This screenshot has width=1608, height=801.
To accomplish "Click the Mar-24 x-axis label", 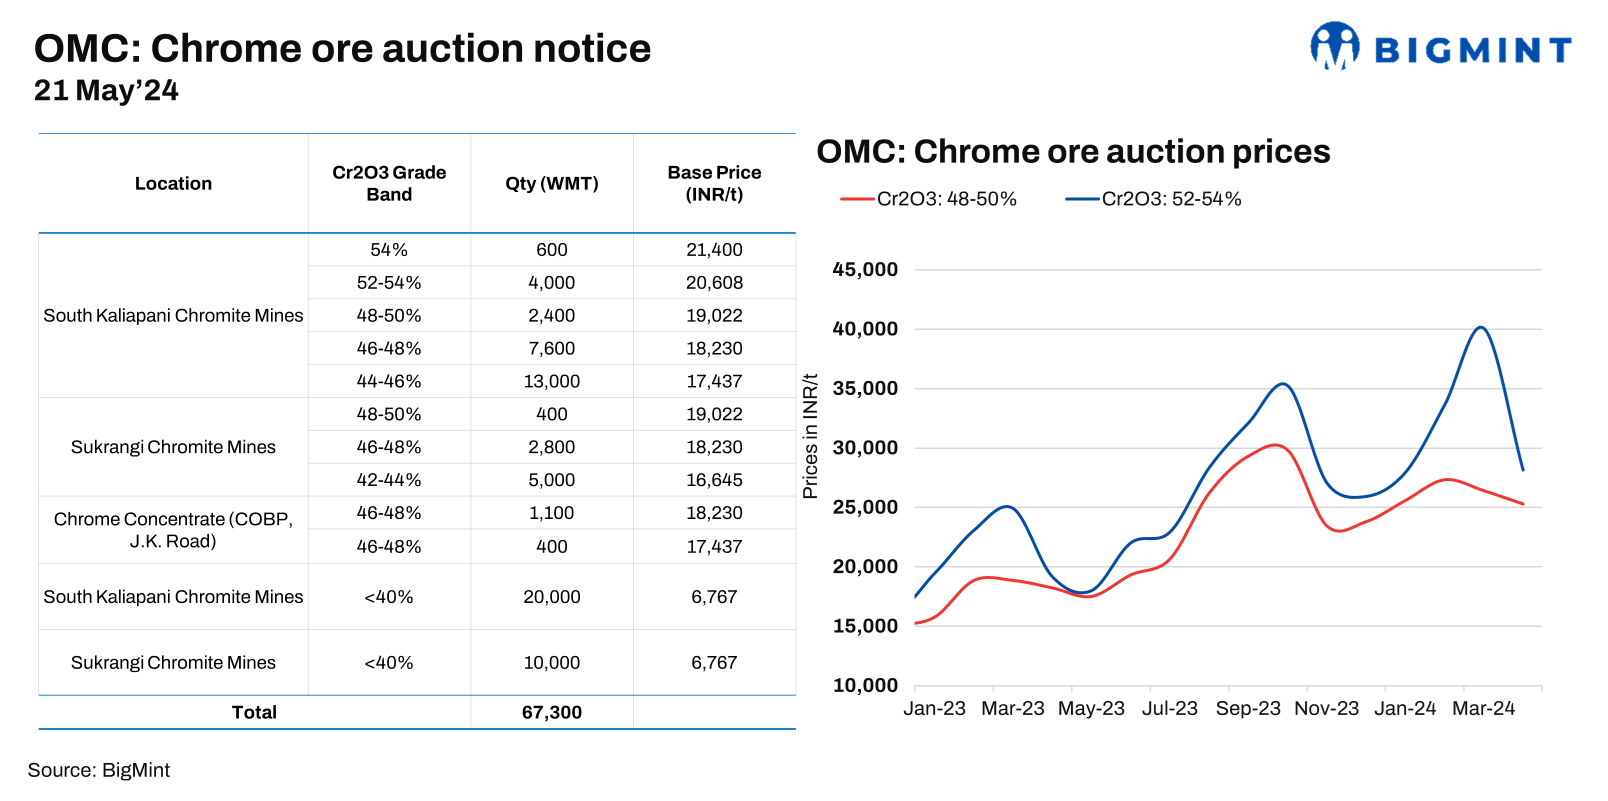I will click(x=1483, y=709).
